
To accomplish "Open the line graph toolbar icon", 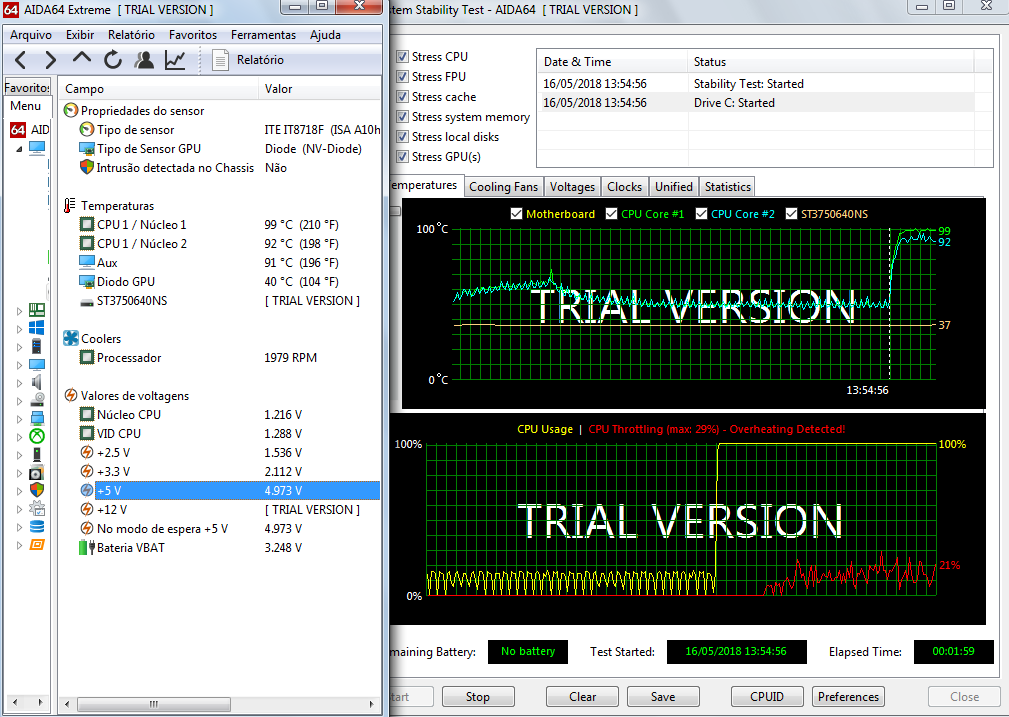I will tap(175, 60).
